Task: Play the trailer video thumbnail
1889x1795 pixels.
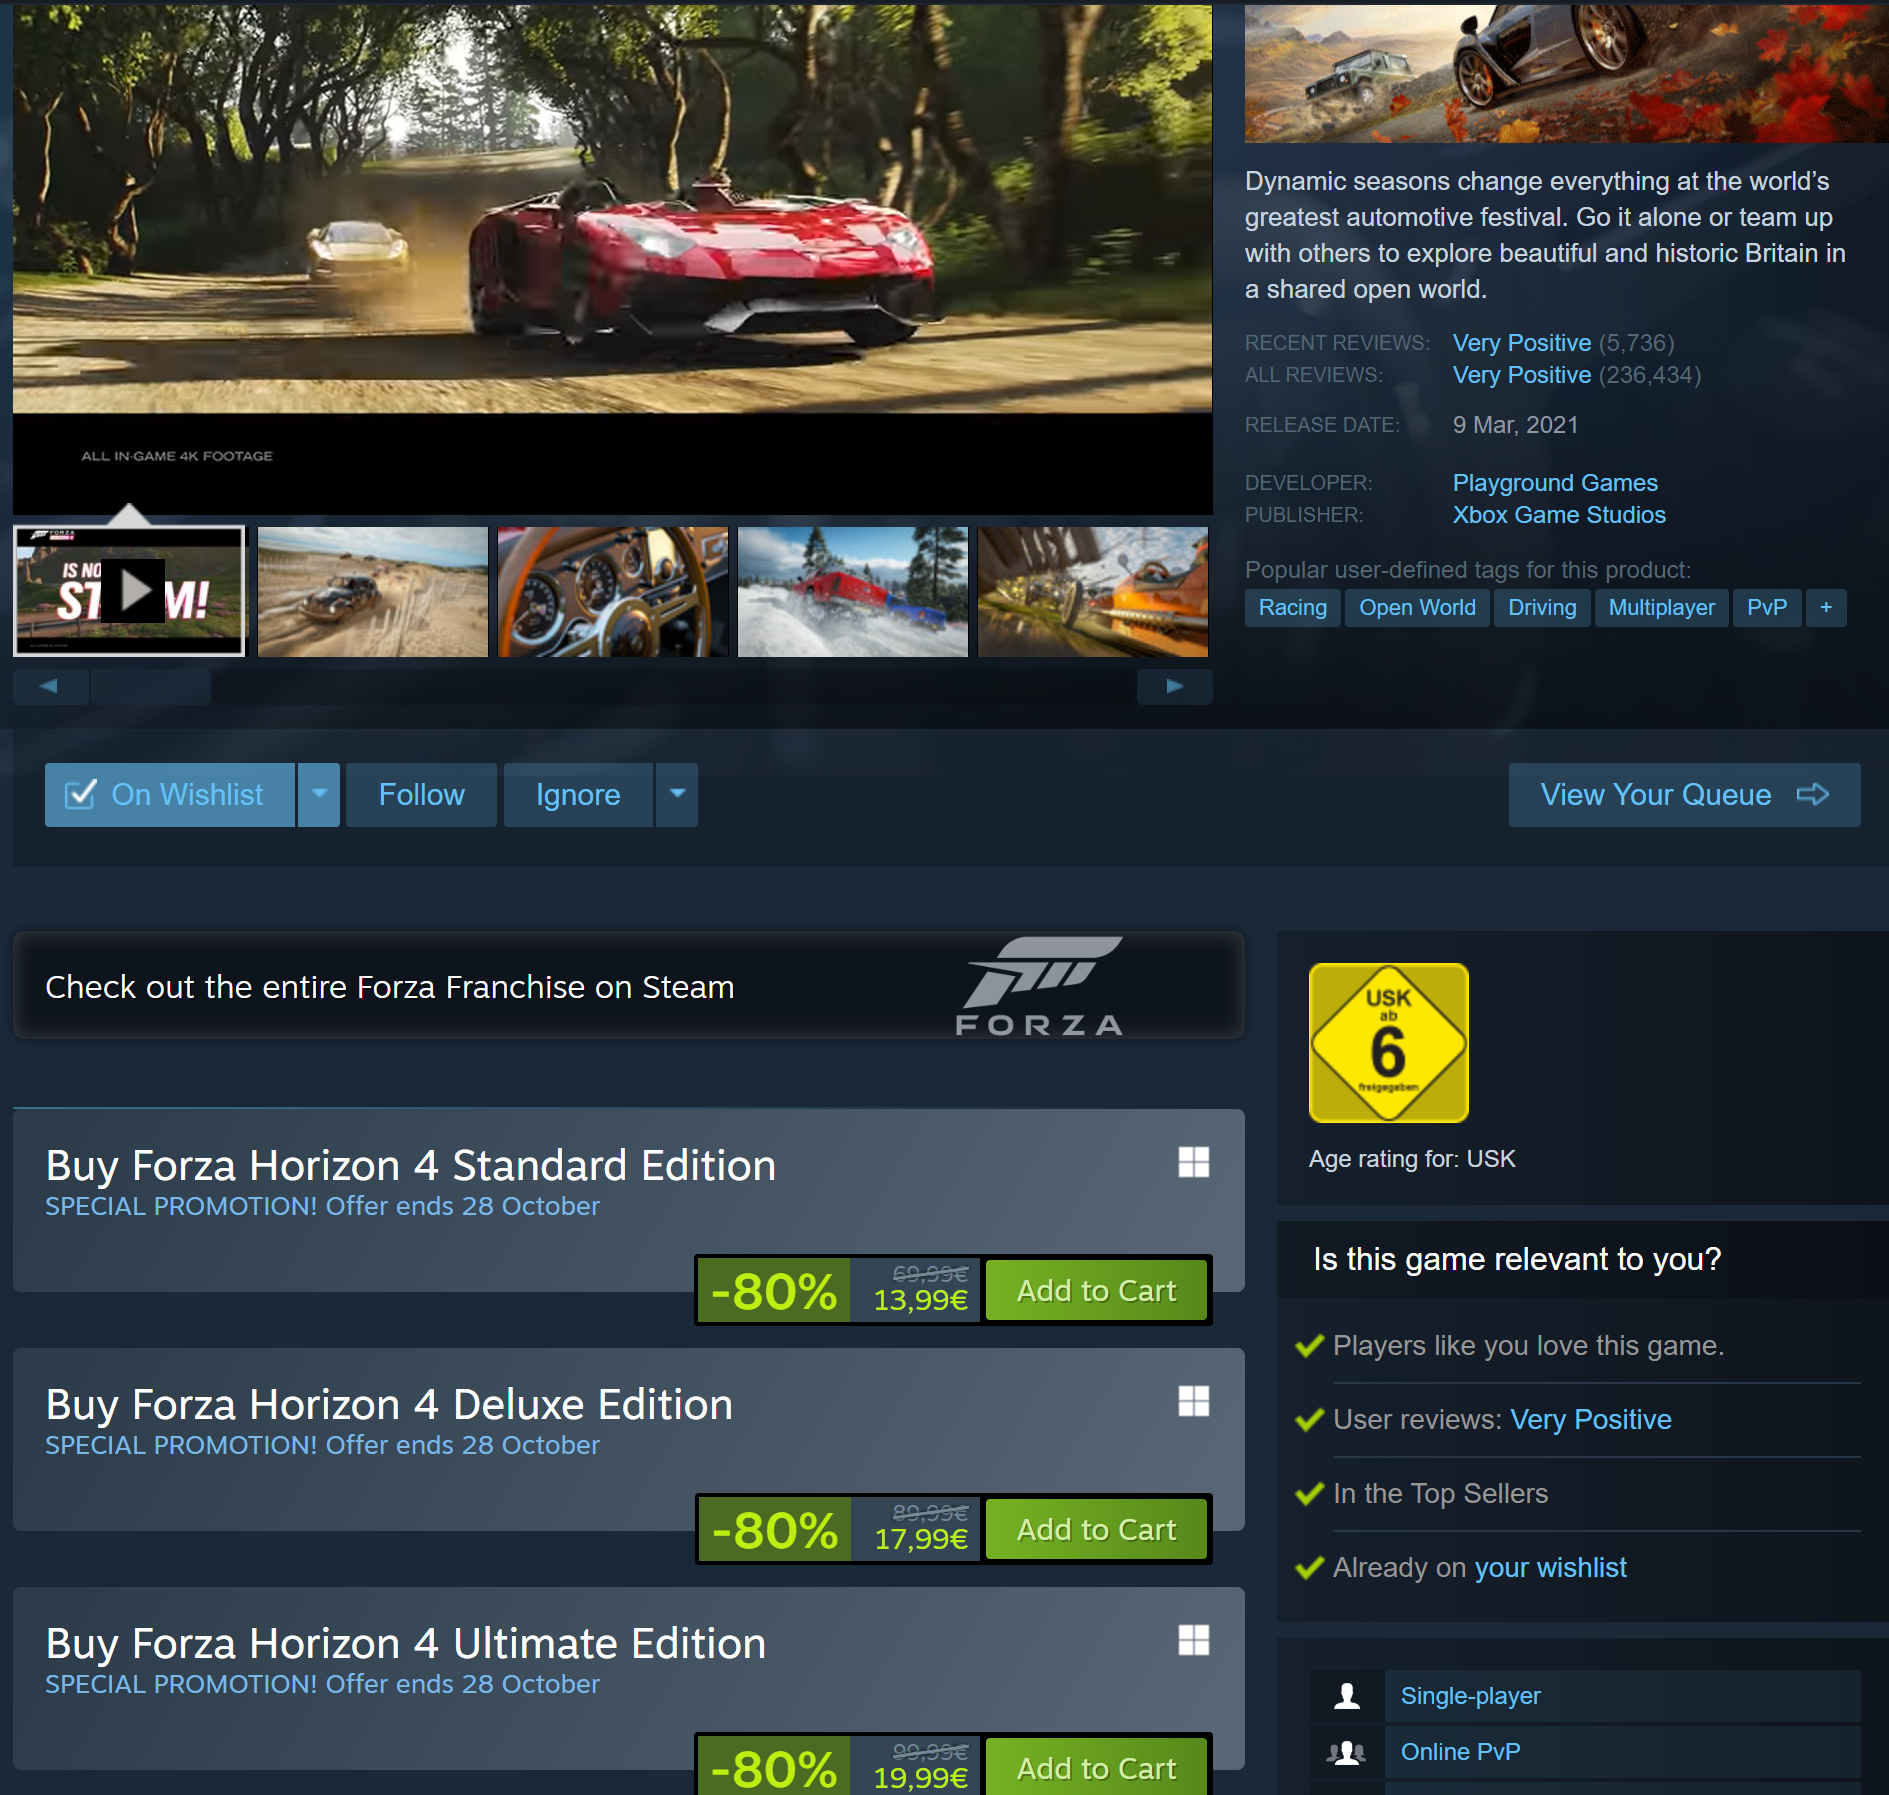Action: point(129,591)
